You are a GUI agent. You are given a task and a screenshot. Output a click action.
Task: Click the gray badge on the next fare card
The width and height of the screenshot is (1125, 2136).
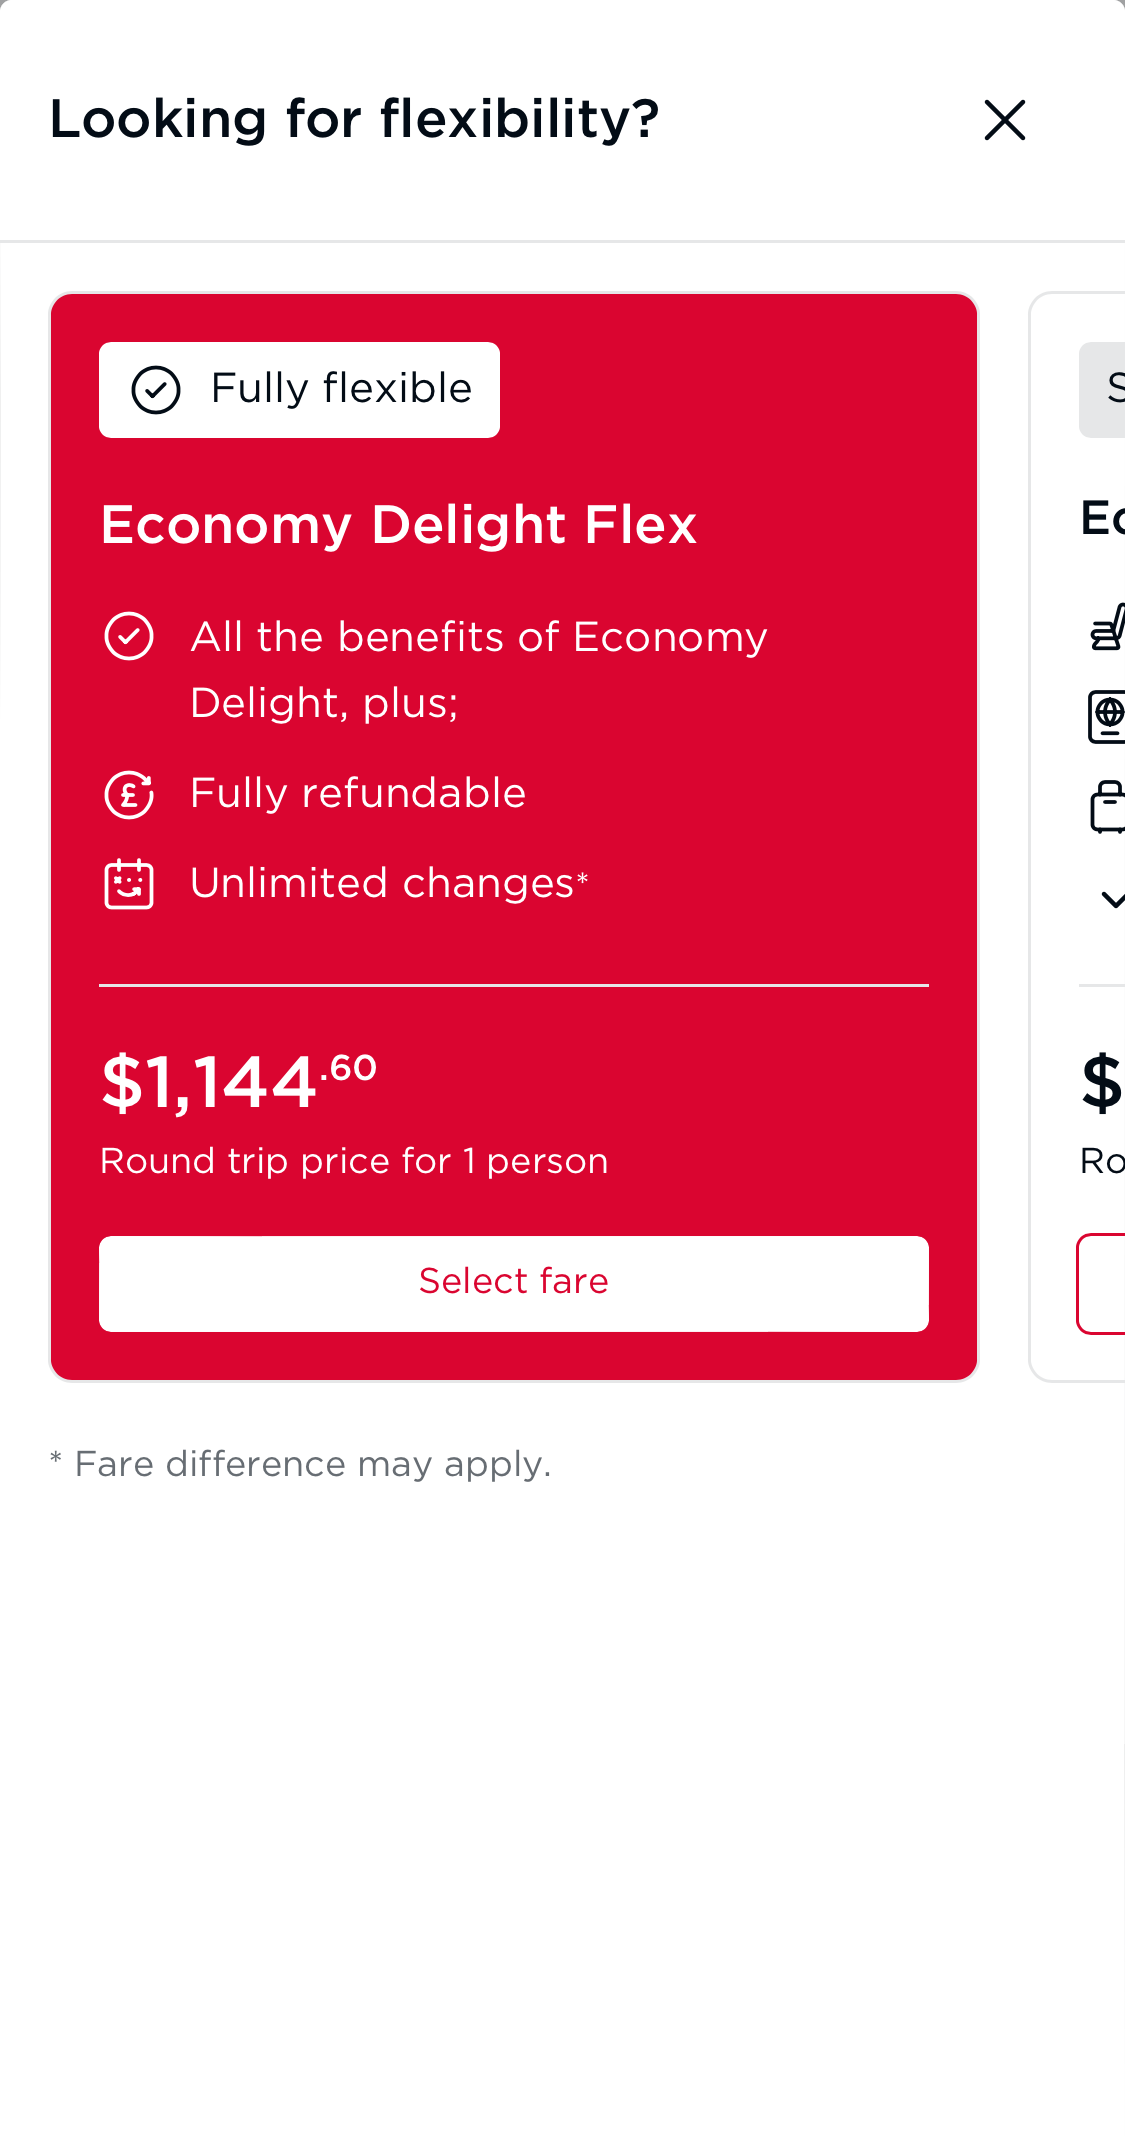point(1102,390)
